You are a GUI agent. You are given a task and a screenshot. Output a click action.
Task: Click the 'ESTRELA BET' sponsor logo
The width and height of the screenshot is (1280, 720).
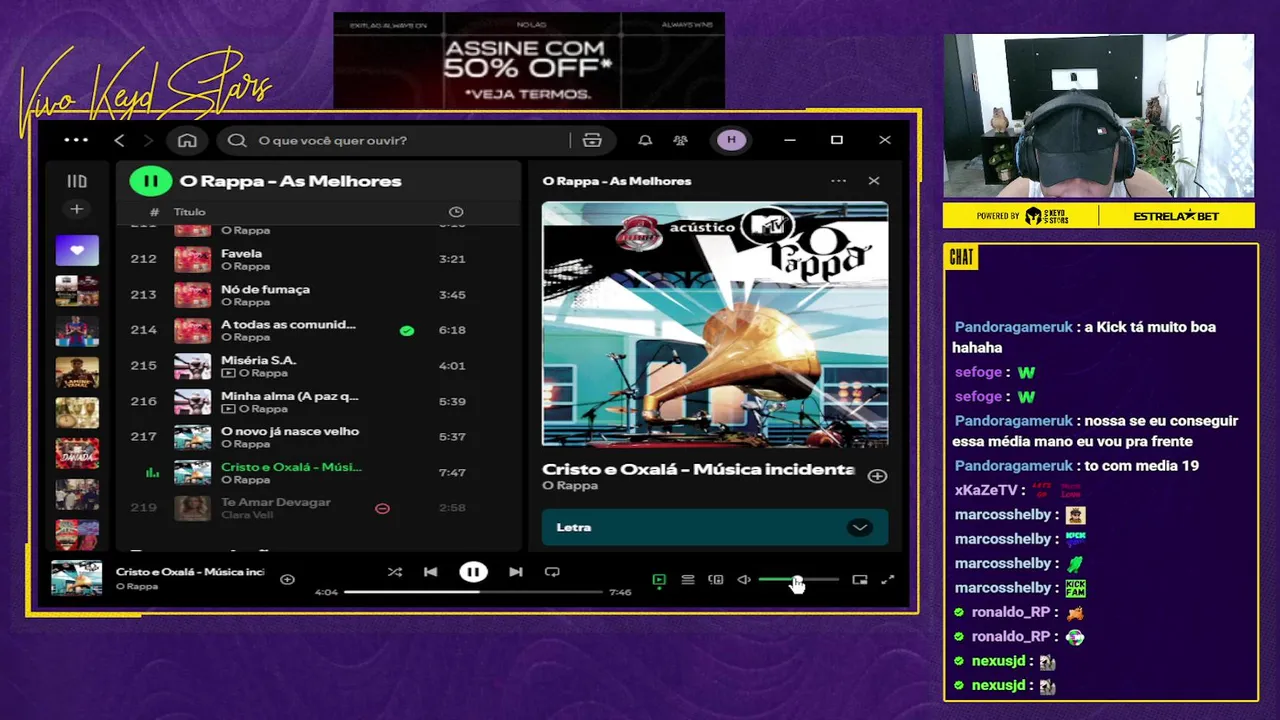coord(1176,216)
